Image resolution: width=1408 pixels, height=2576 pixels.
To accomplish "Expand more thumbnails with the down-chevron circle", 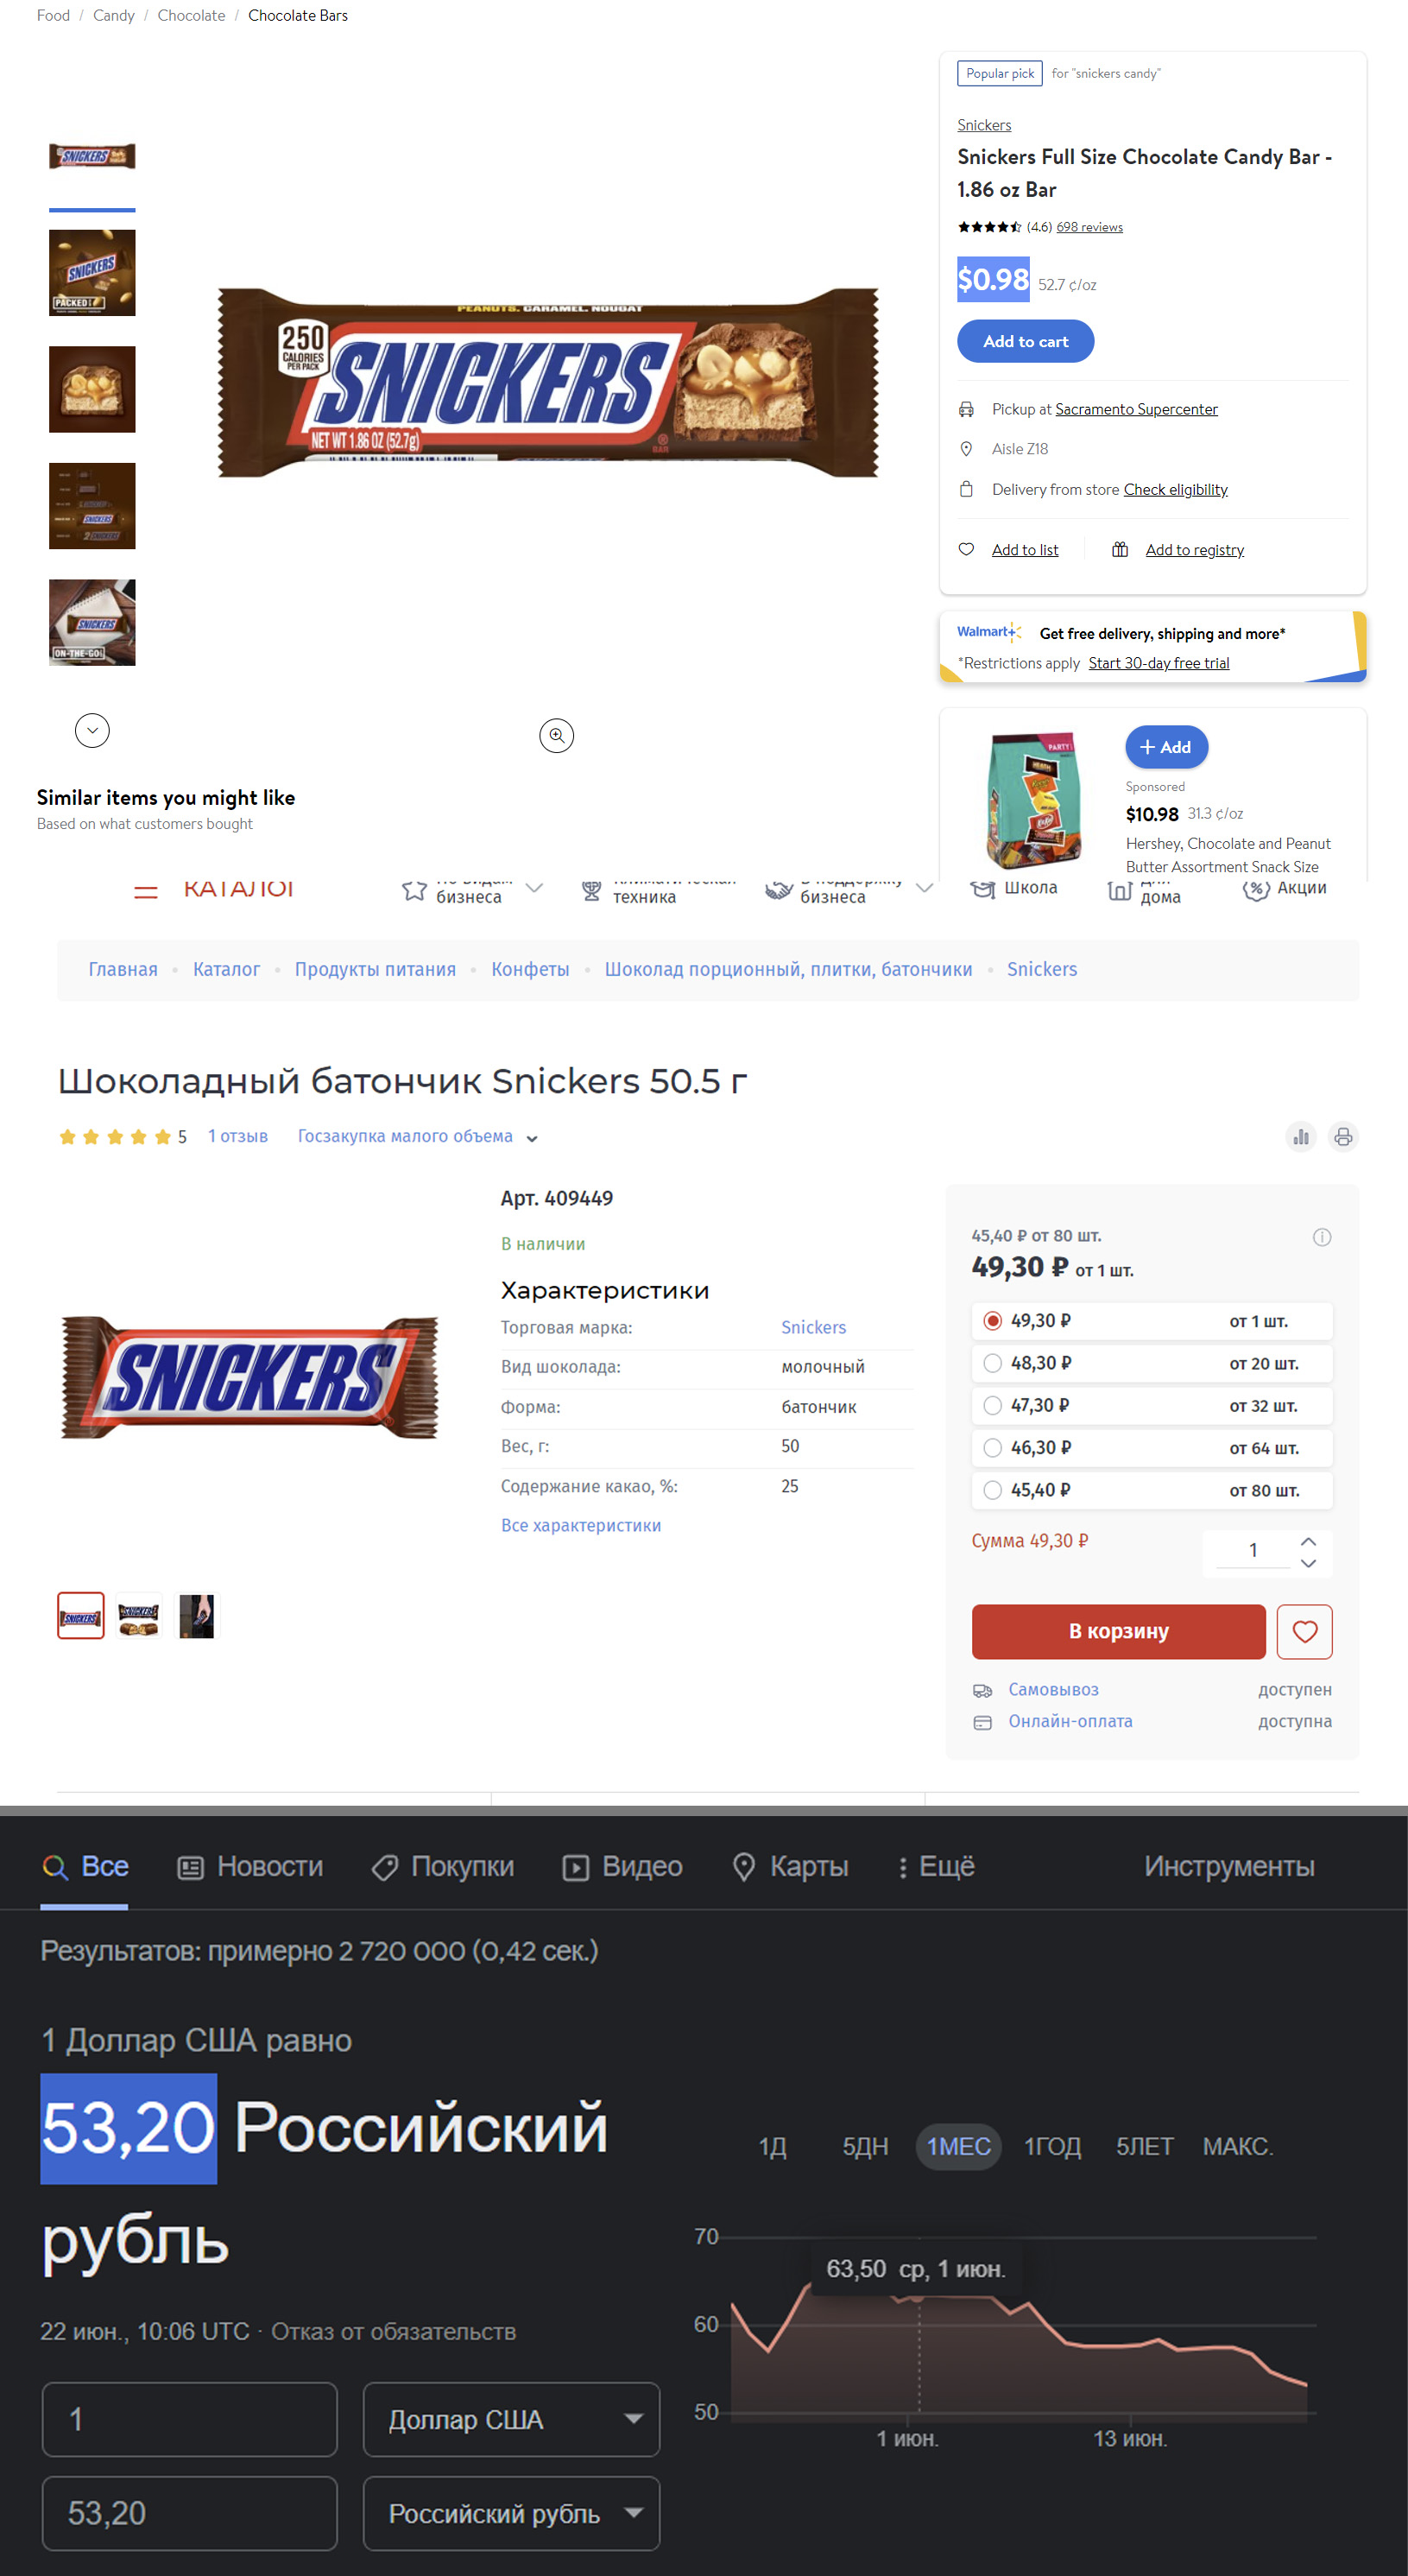I will pos(92,731).
